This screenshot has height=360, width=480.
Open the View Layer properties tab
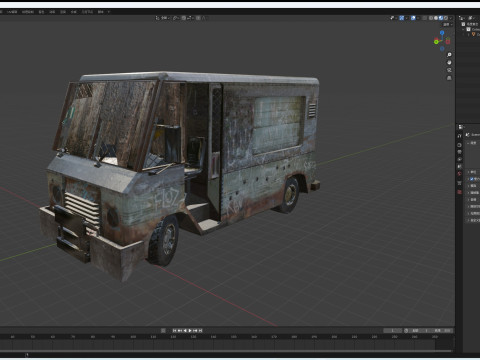click(x=459, y=159)
